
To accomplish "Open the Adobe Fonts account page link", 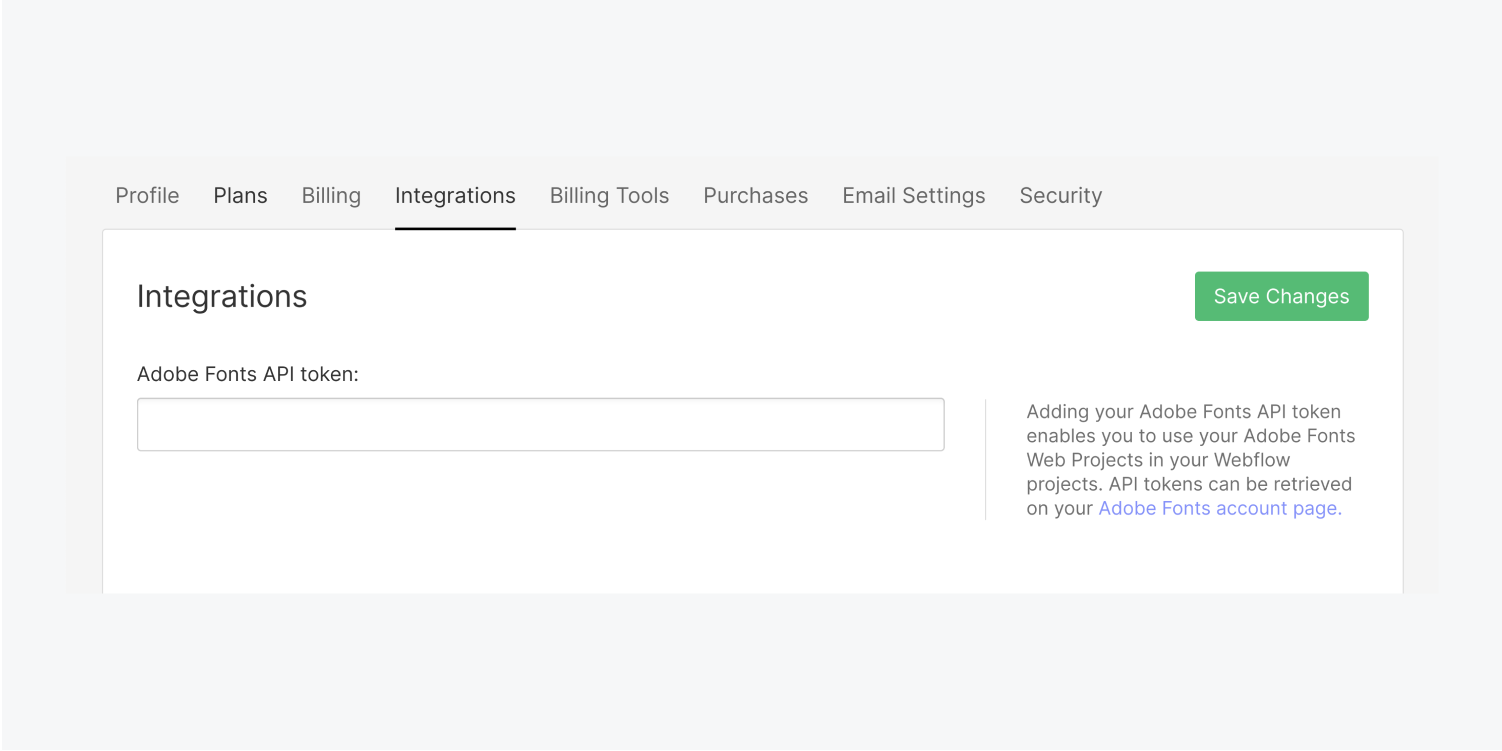I will [1219, 508].
